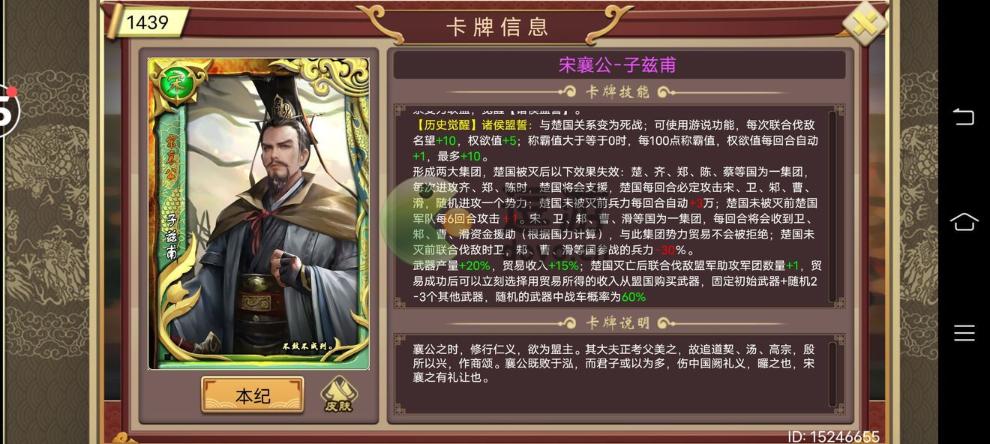
Task: Tap the green 宋 faction badge
Action: [x=172, y=83]
